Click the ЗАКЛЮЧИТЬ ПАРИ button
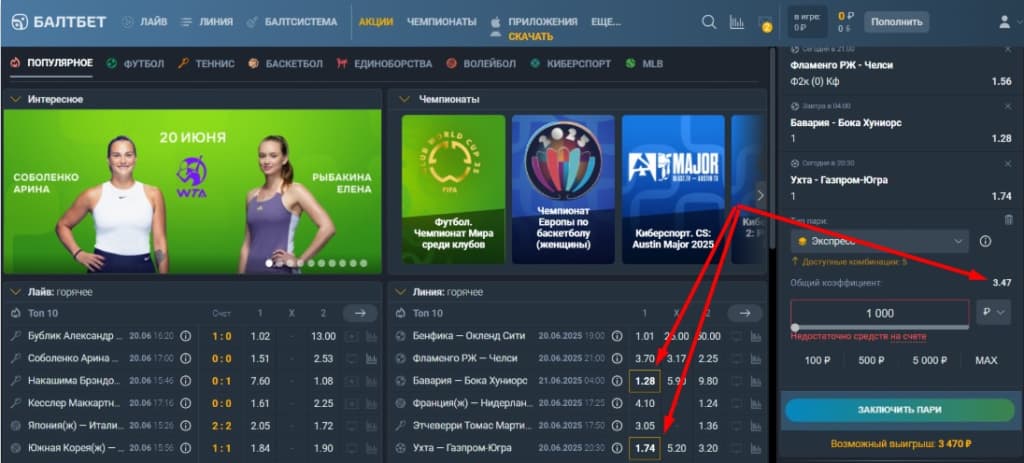 click(899, 410)
